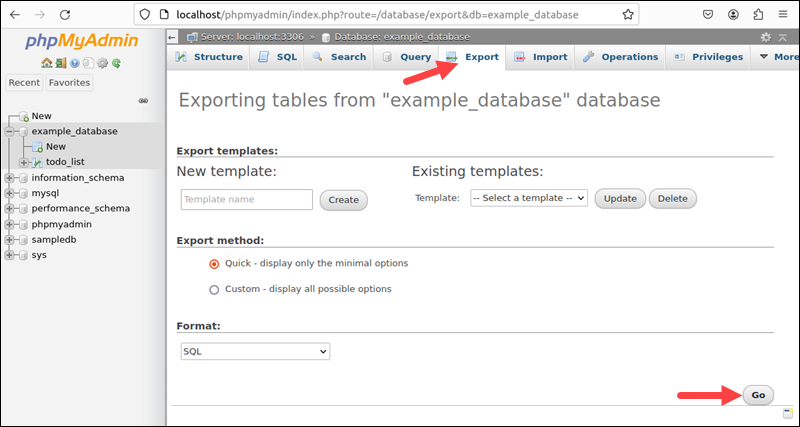Expand the information_schema database tree node
Screen dimensions: 800x427
click(x=10, y=178)
